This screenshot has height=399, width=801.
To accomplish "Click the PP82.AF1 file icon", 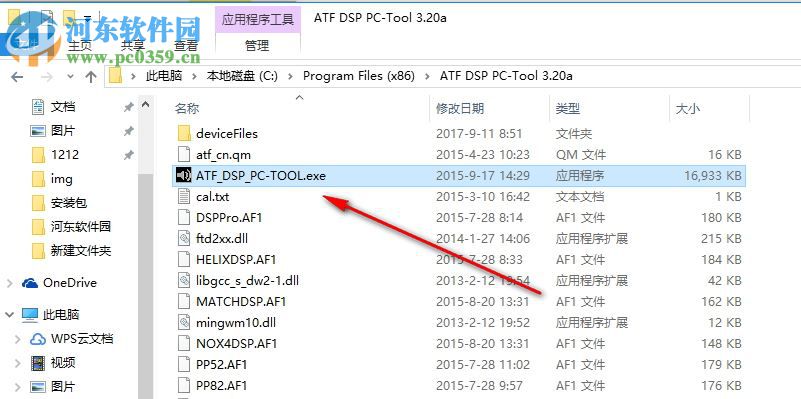I will click(184, 385).
